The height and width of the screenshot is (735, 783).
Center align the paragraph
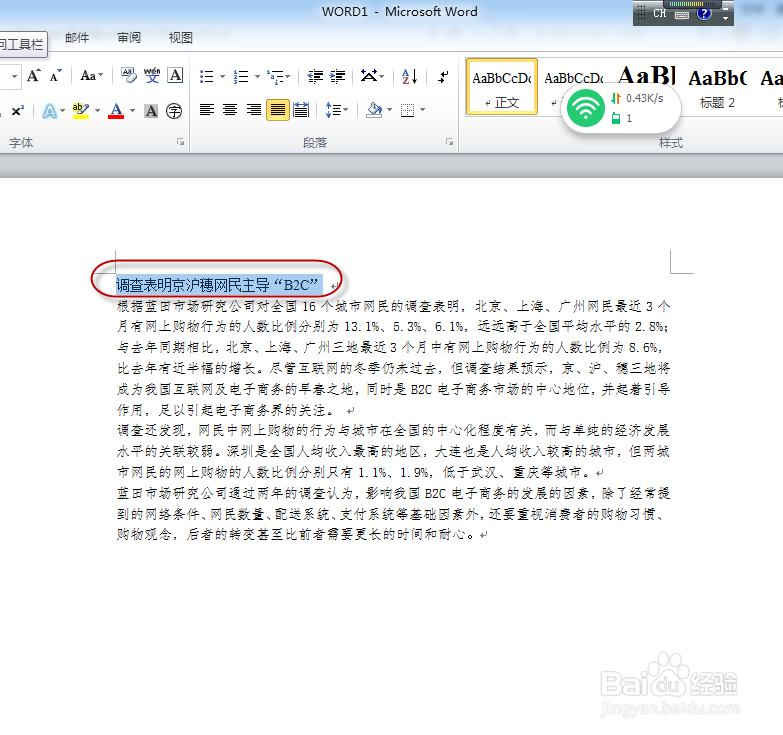point(230,109)
